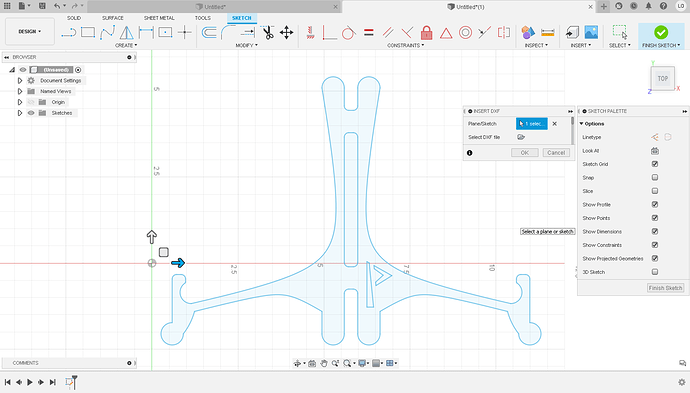
Task: Enable the Snap checkbox
Action: pos(655,178)
